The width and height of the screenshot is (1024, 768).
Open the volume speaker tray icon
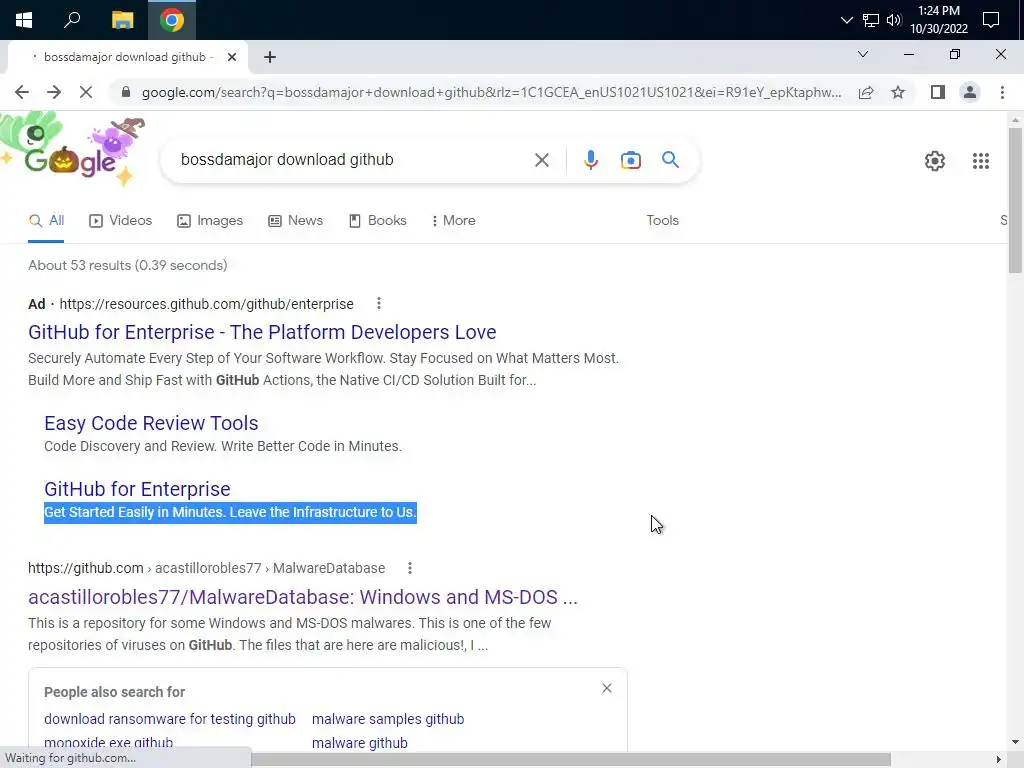894,20
